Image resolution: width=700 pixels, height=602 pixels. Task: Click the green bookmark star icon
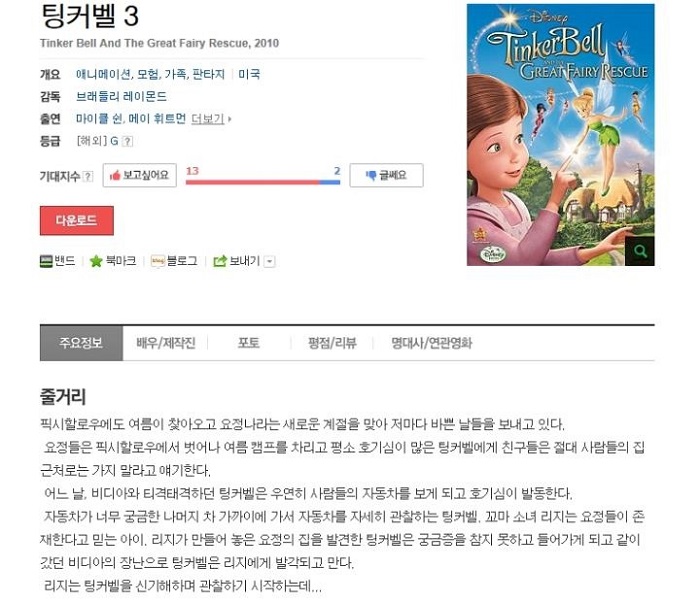tap(96, 261)
